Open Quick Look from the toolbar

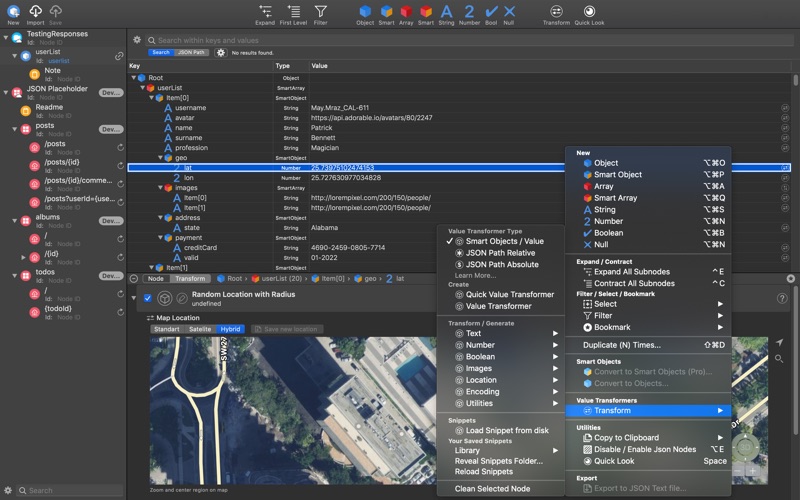590,12
